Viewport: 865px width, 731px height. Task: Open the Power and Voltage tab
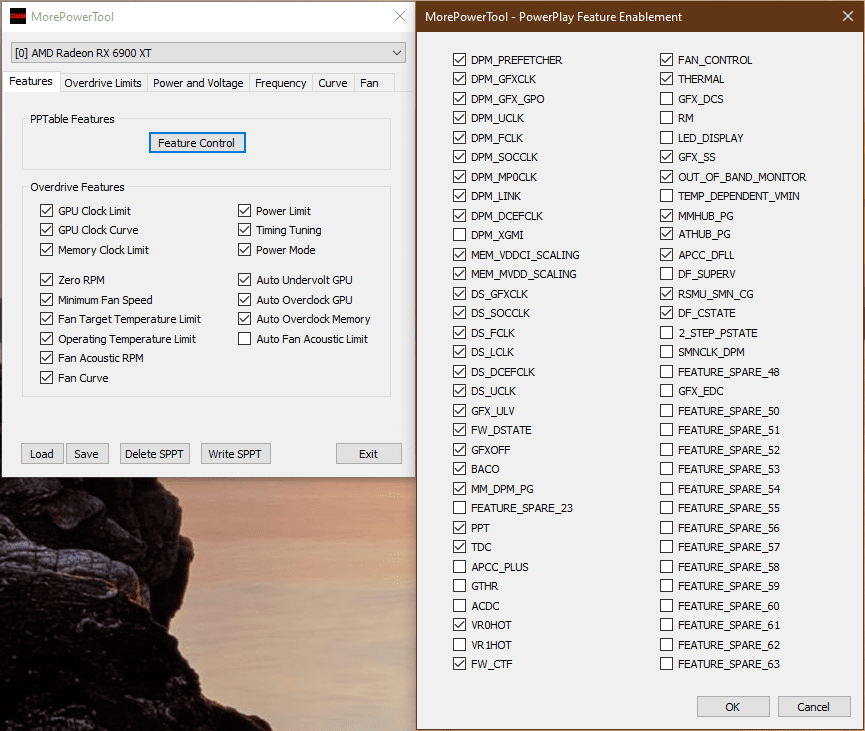point(198,83)
